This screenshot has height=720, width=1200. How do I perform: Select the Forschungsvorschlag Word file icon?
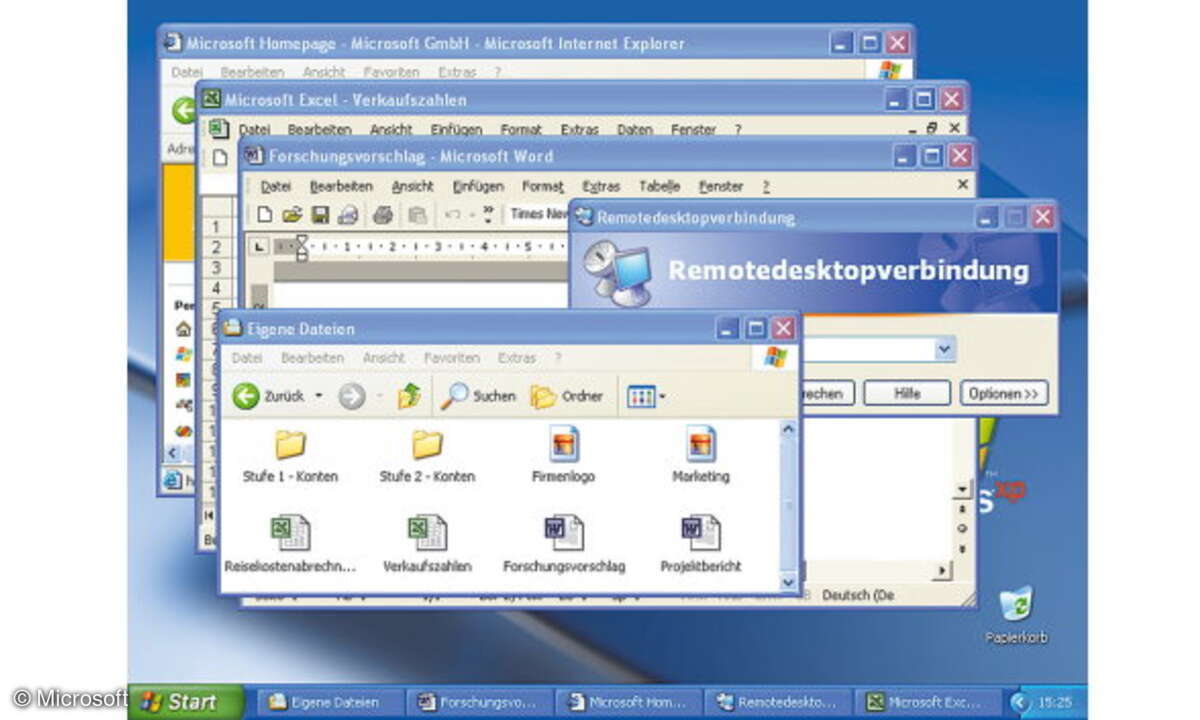click(x=564, y=532)
